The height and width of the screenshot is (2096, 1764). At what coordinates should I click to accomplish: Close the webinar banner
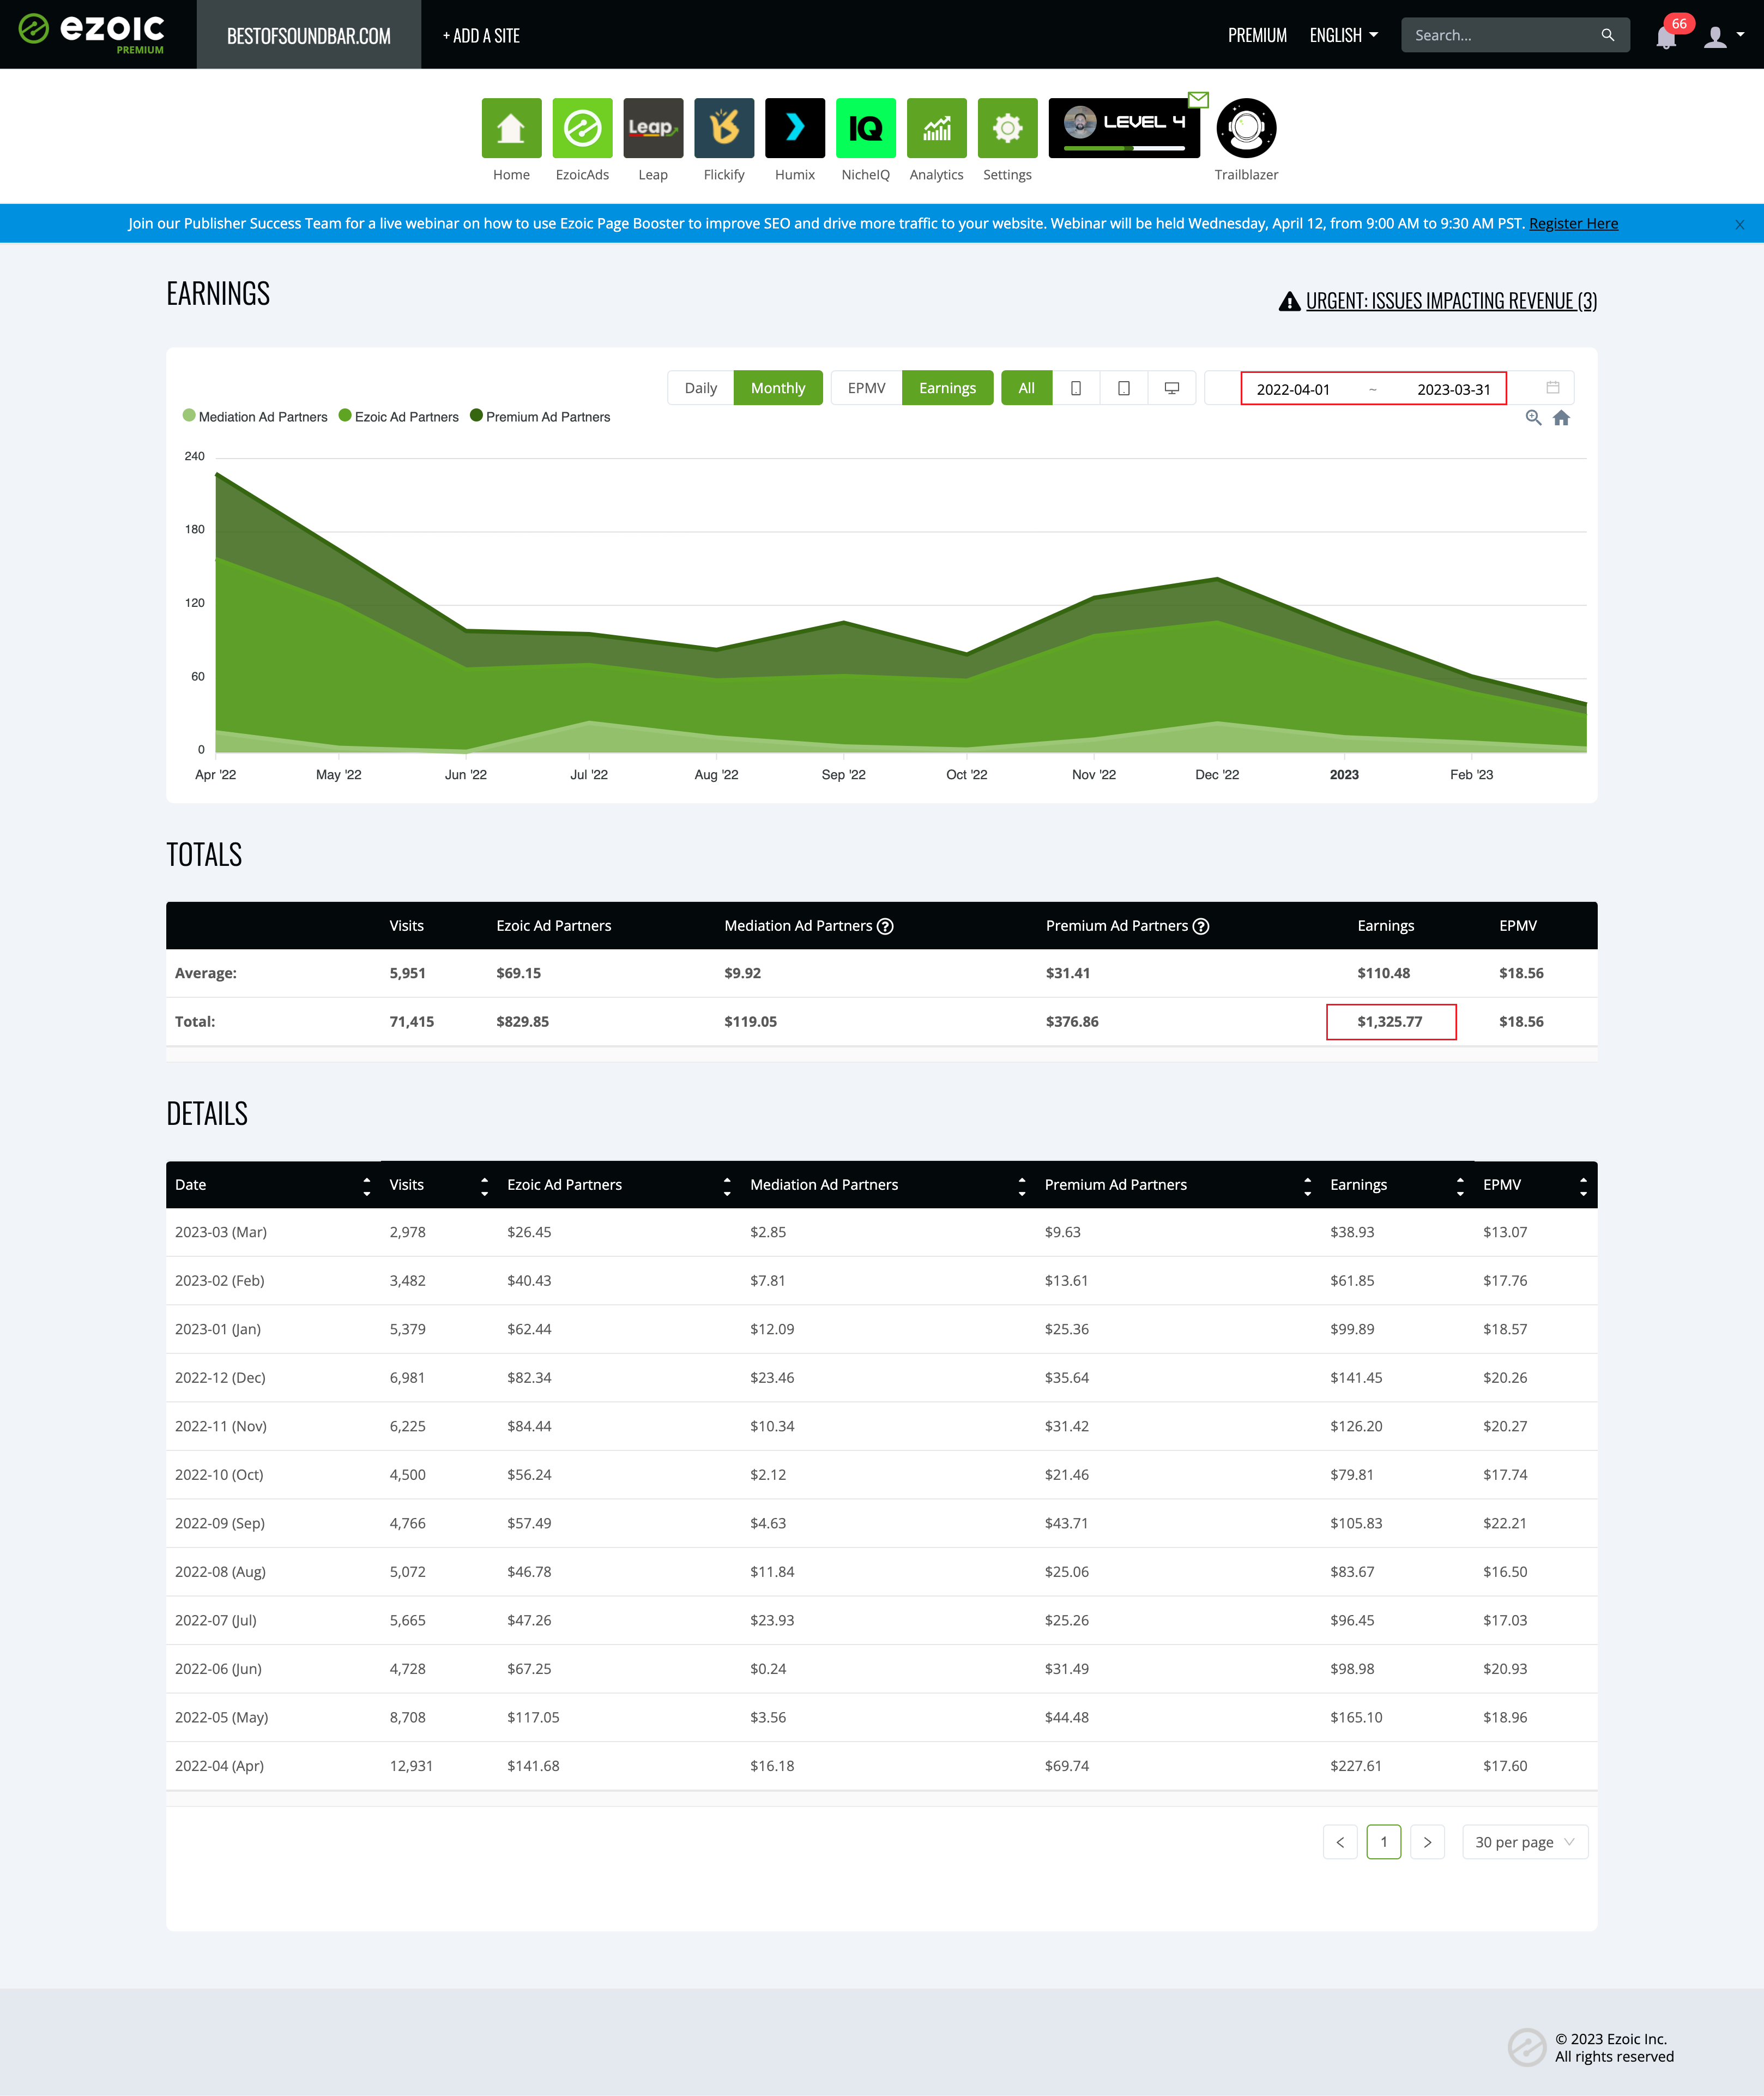pyautogui.click(x=1739, y=224)
